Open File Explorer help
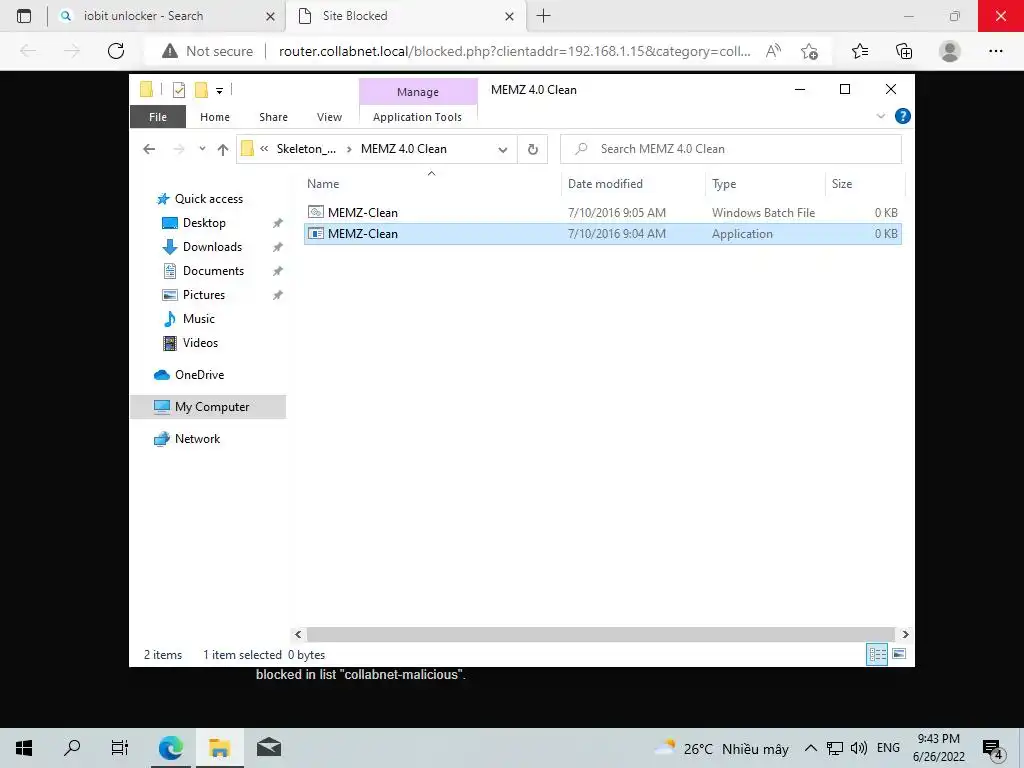1024x768 pixels. (903, 116)
